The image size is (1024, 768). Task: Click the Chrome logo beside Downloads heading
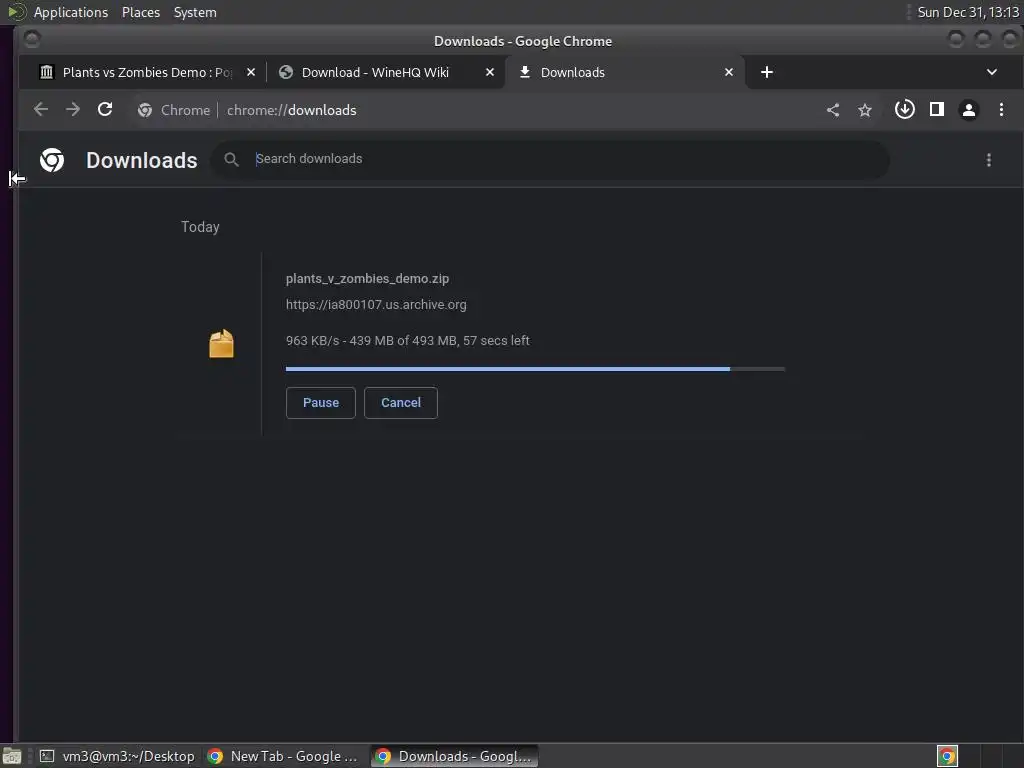[52, 160]
